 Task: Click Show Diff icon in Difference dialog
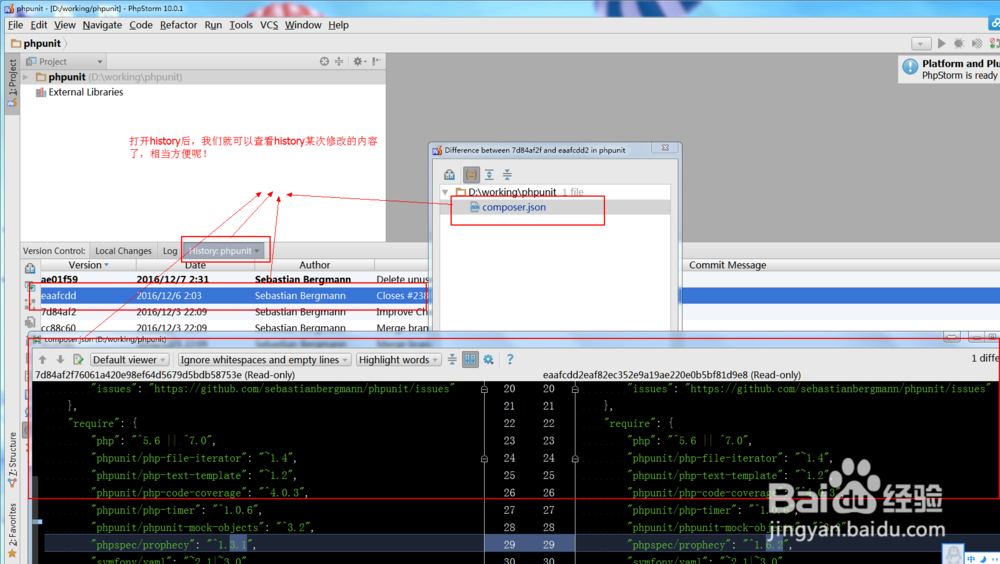pyautogui.click(x=450, y=174)
